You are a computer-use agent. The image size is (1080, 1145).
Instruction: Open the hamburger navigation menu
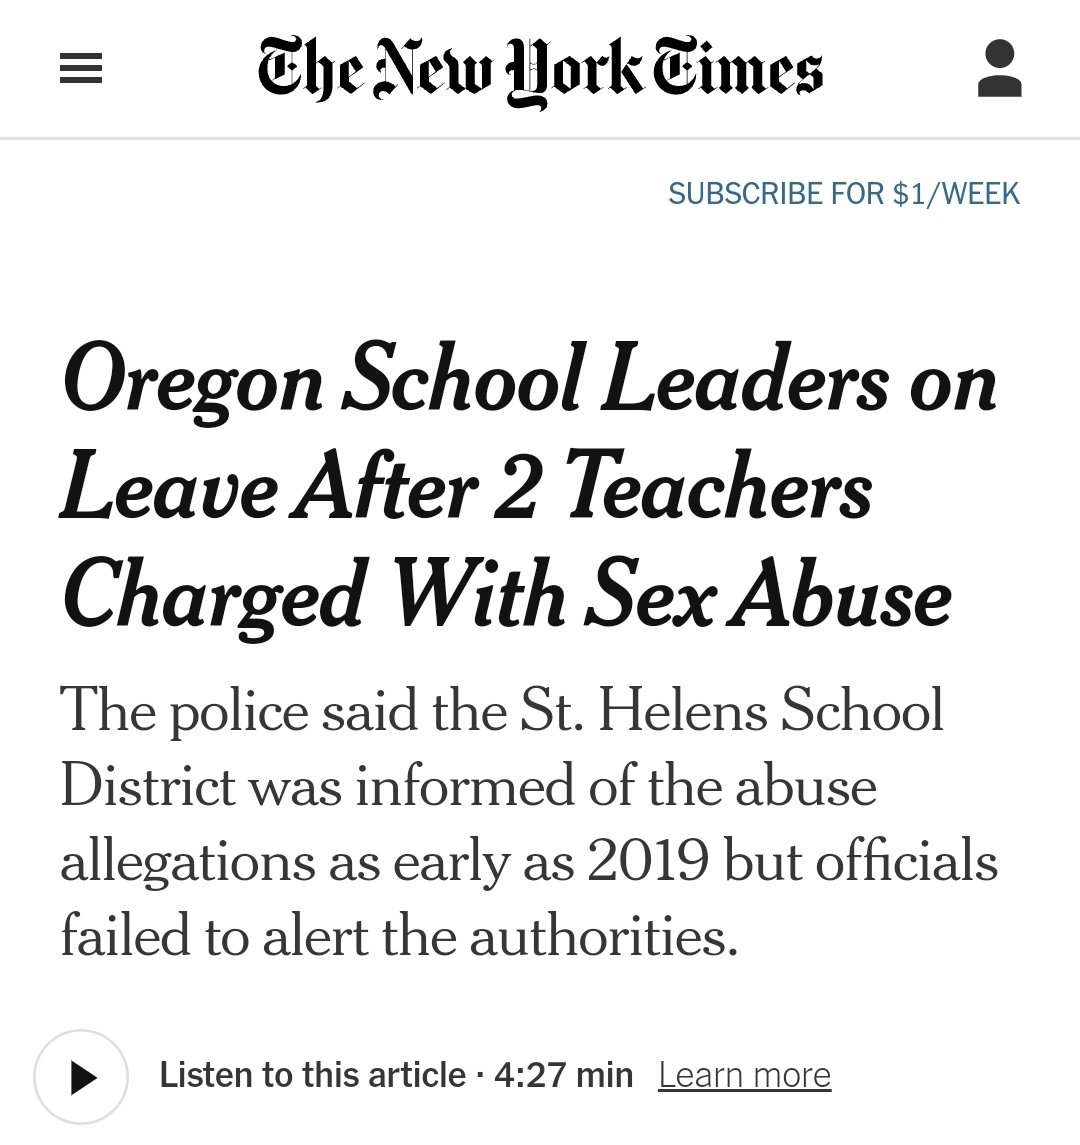[x=81, y=69]
